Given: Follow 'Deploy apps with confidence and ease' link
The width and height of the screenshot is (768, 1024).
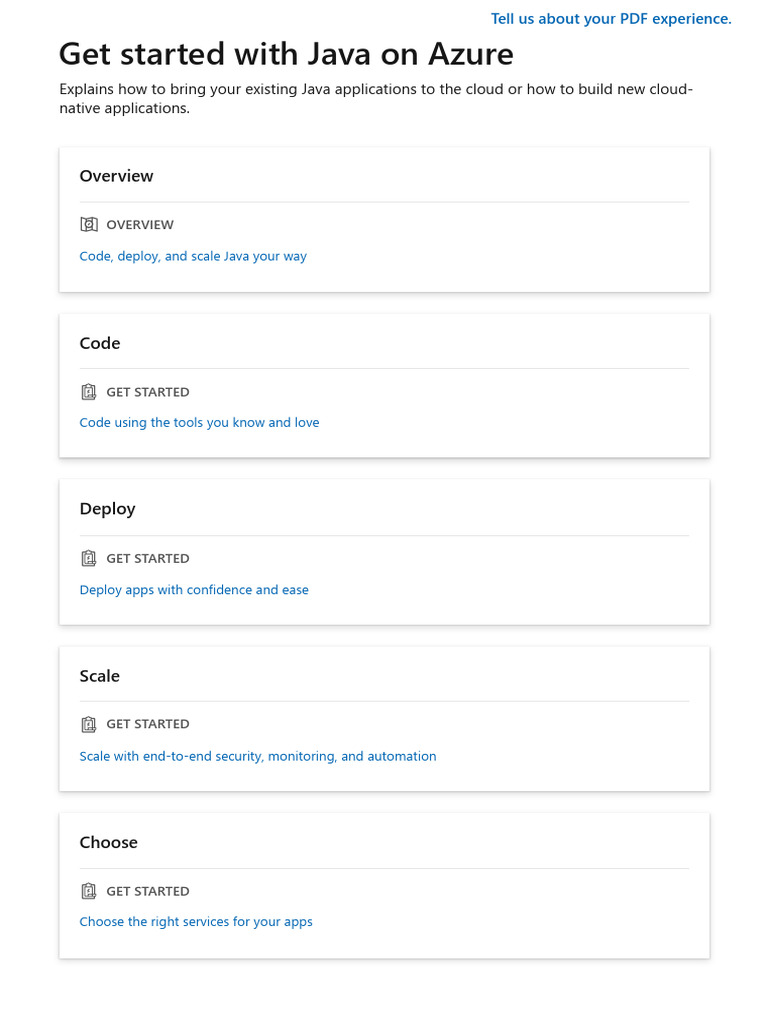Looking at the screenshot, I should pos(194,590).
